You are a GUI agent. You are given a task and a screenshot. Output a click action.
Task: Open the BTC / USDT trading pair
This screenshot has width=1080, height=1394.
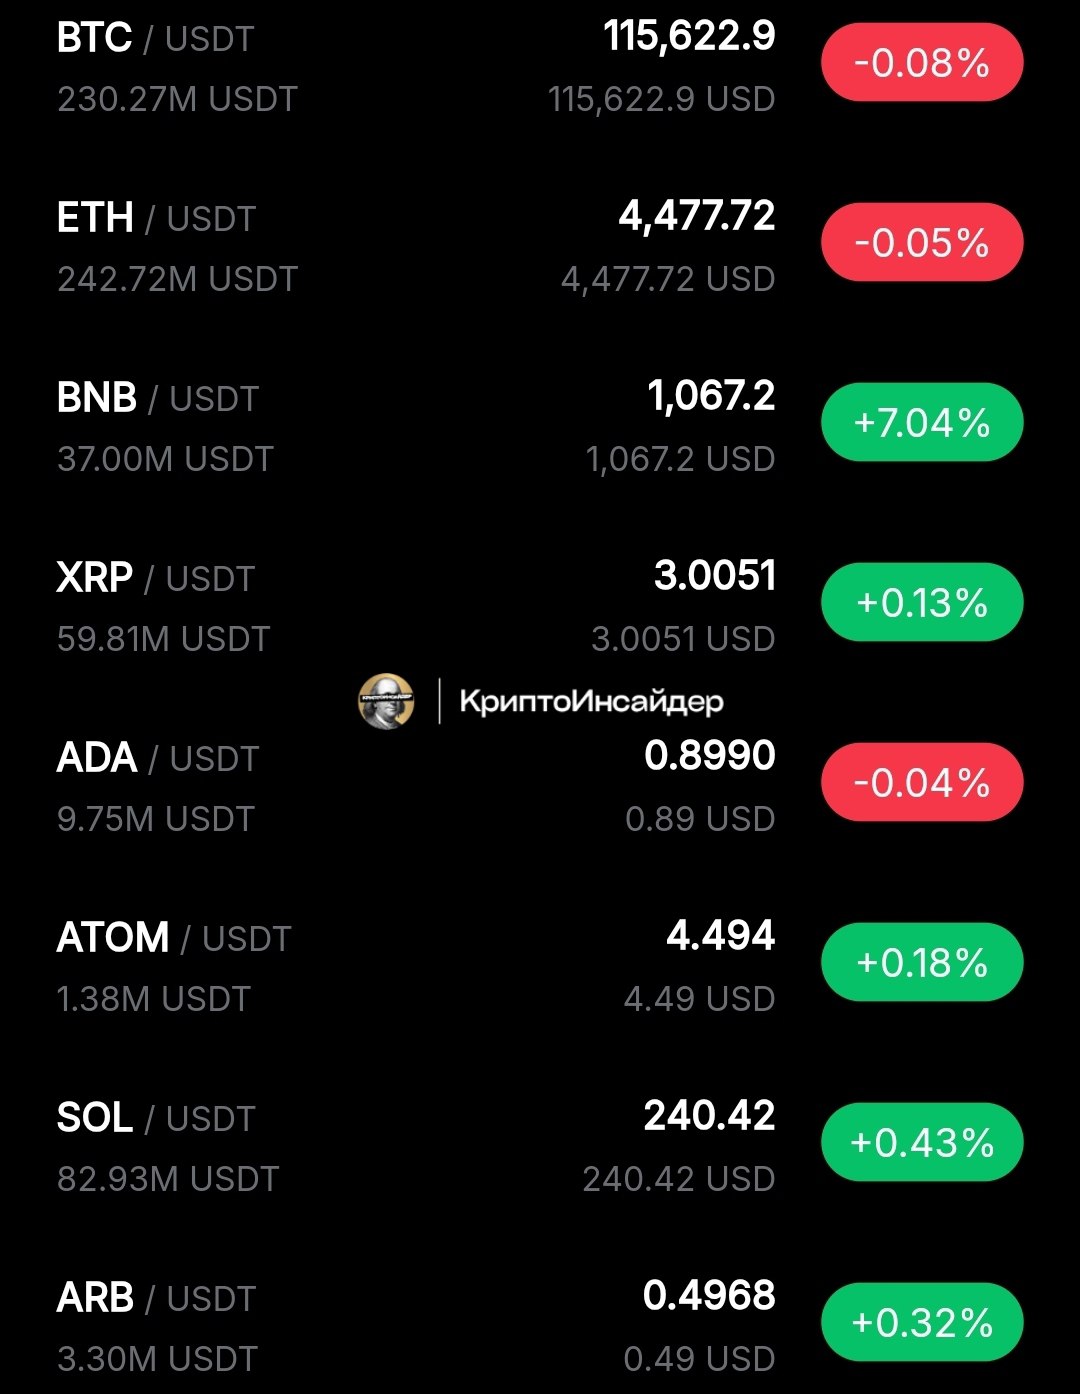[x=540, y=66]
